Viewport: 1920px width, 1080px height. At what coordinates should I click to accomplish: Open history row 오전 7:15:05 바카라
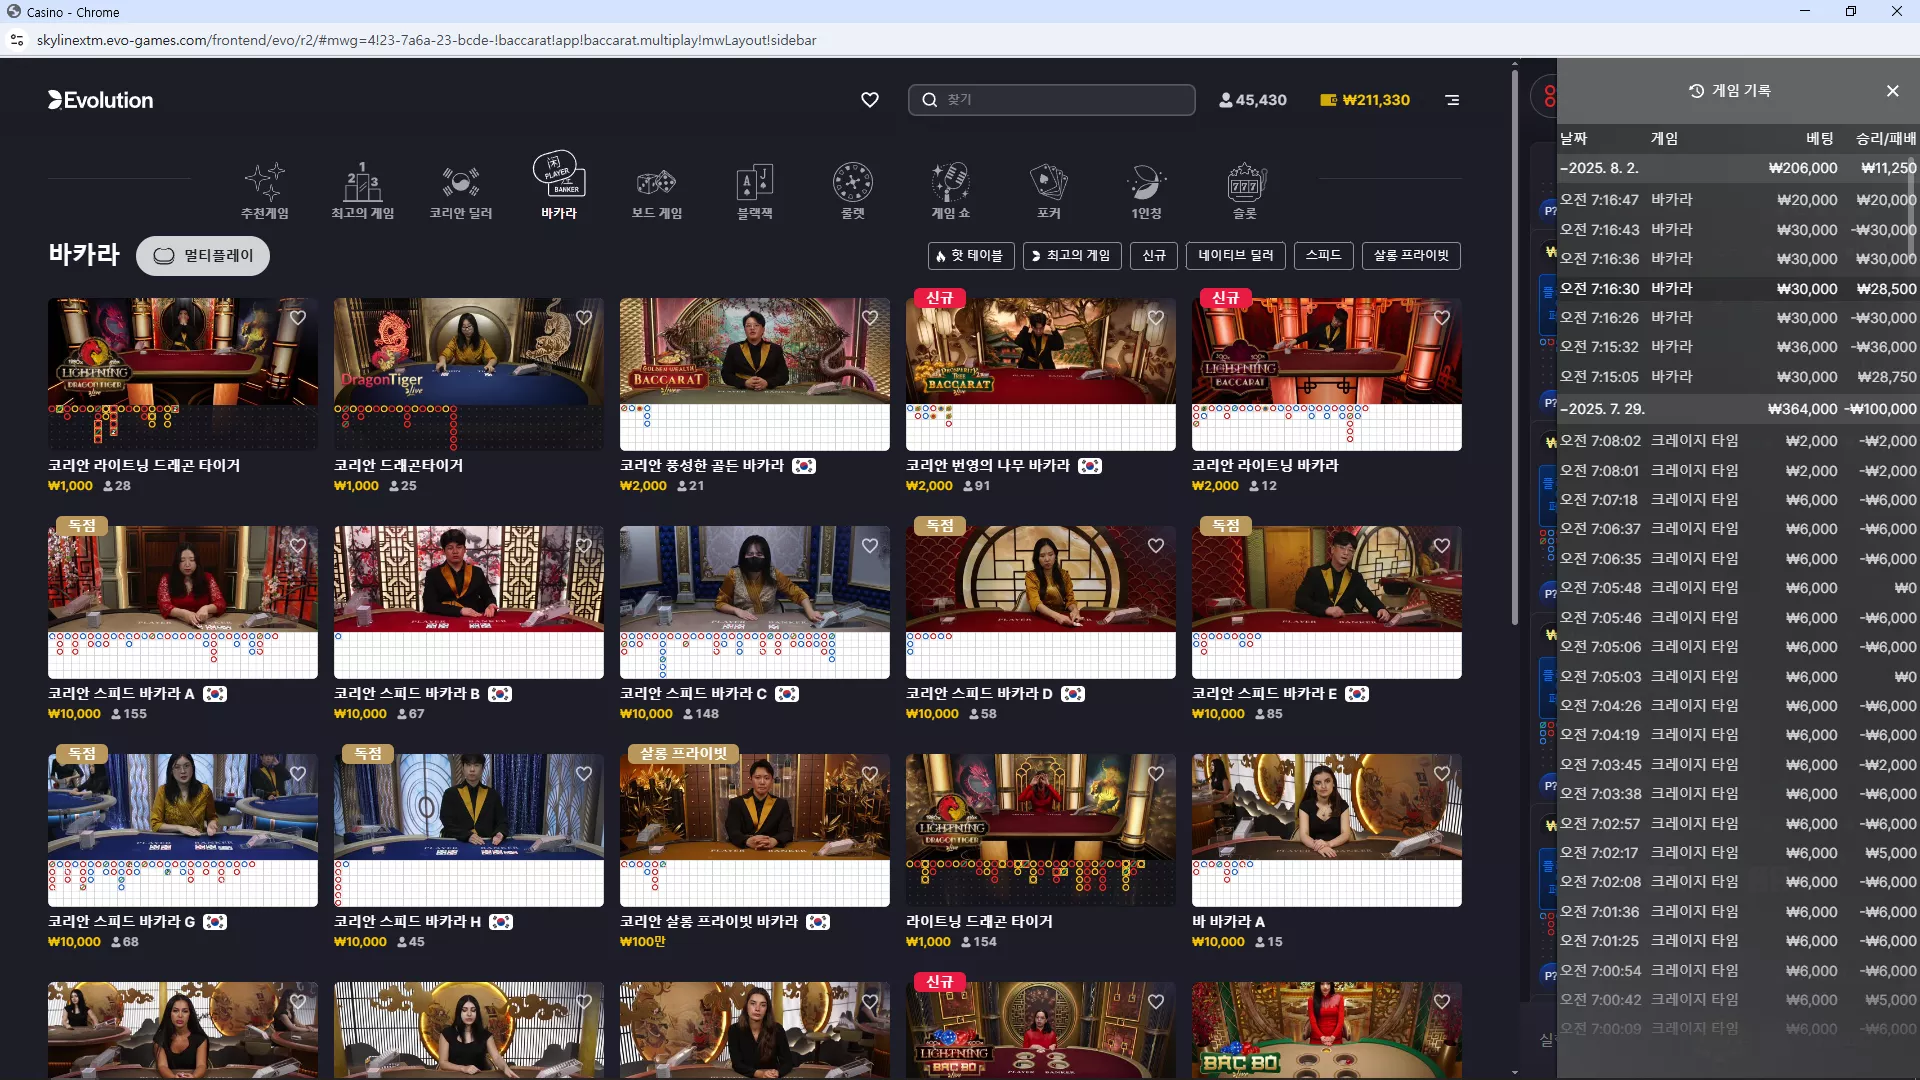pyautogui.click(x=1738, y=377)
